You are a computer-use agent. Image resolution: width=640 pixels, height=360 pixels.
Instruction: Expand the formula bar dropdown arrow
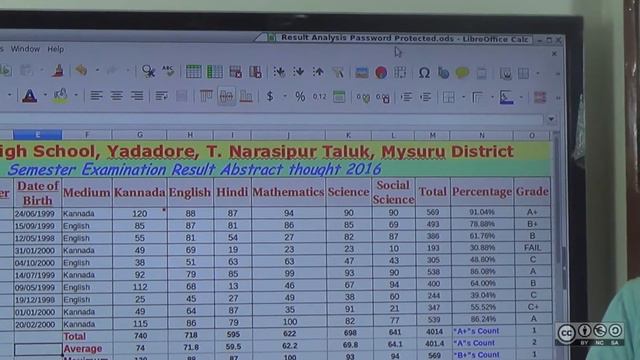(551, 119)
